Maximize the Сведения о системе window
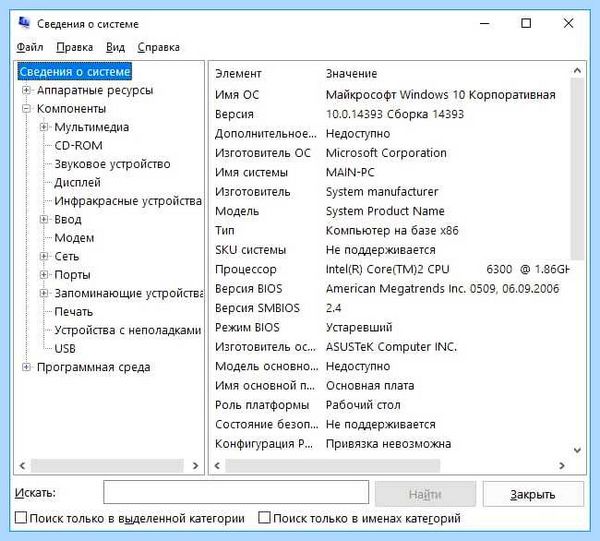The width and height of the screenshot is (600, 541). click(x=526, y=23)
